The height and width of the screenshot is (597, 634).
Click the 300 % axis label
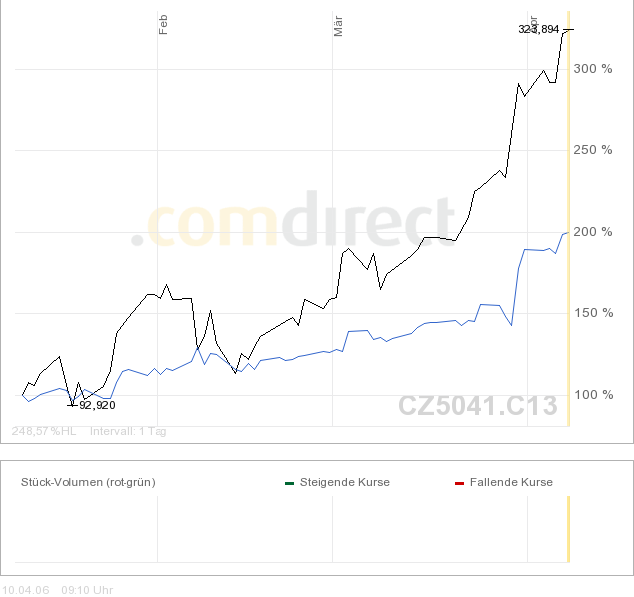592,69
